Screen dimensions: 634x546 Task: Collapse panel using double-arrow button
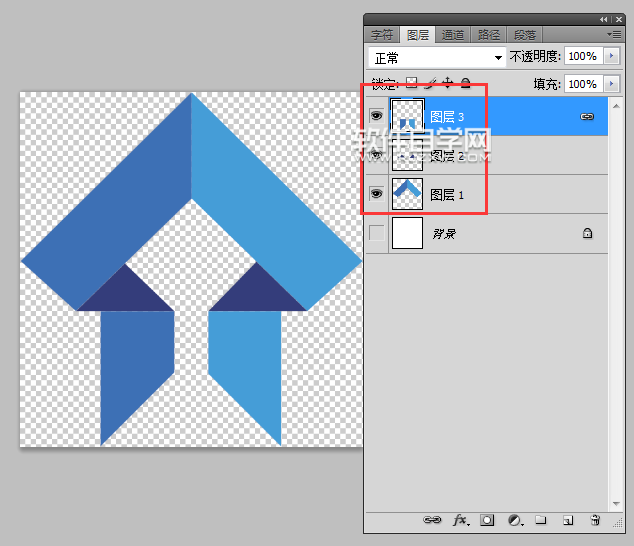603,19
